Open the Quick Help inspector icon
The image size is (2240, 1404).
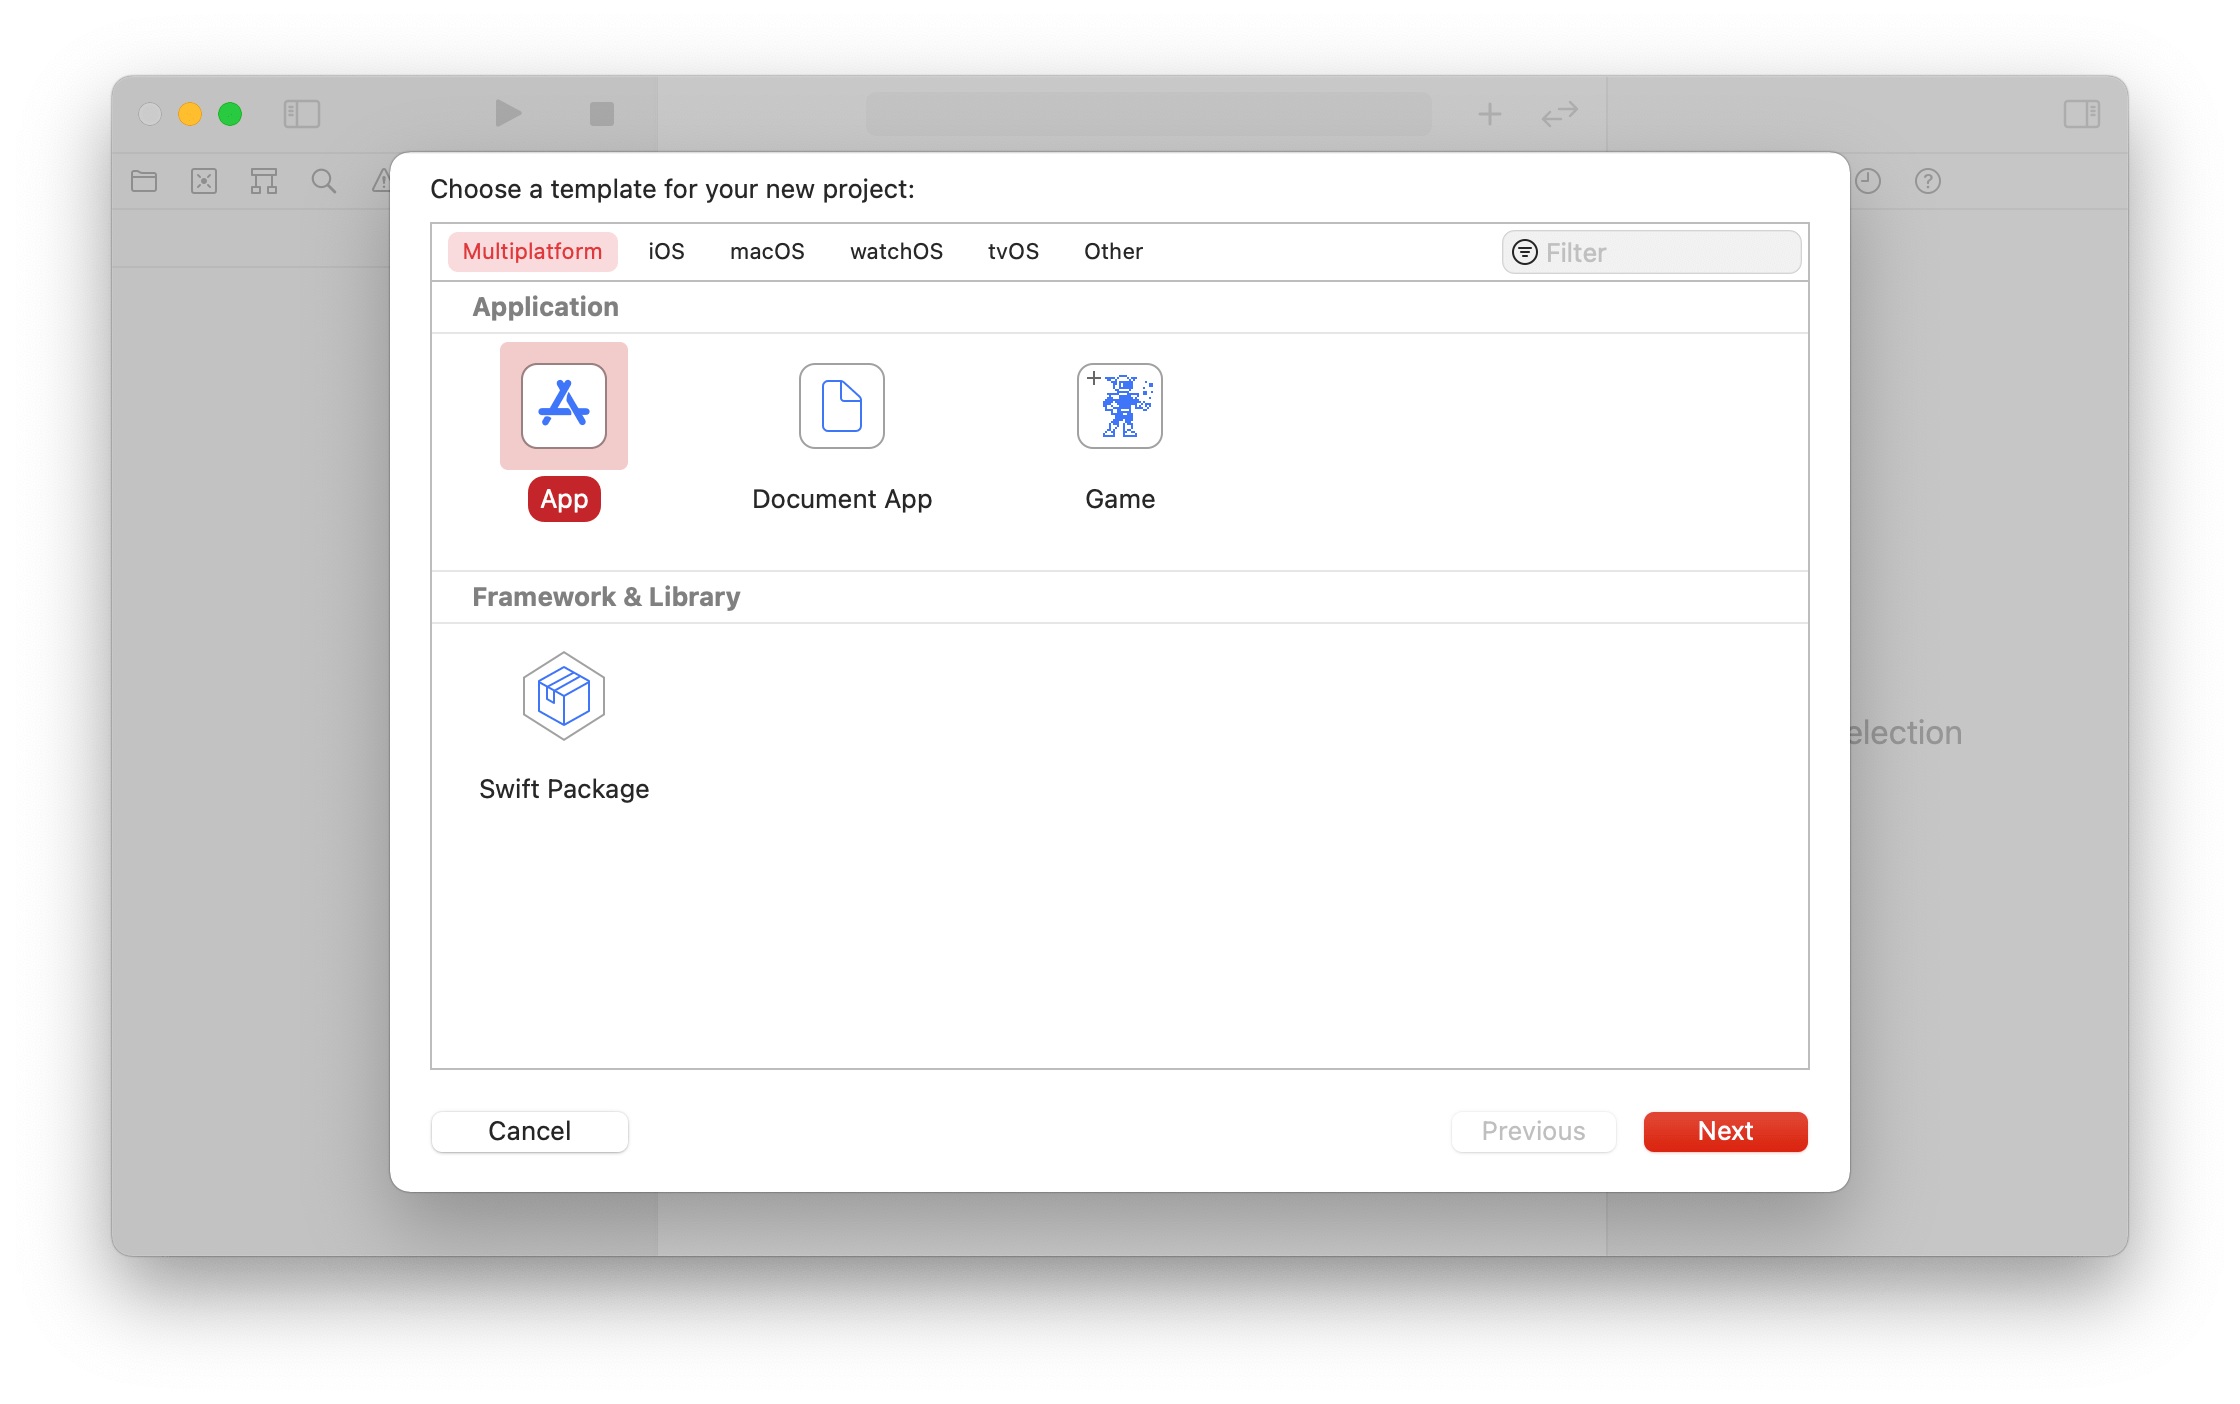[1927, 181]
